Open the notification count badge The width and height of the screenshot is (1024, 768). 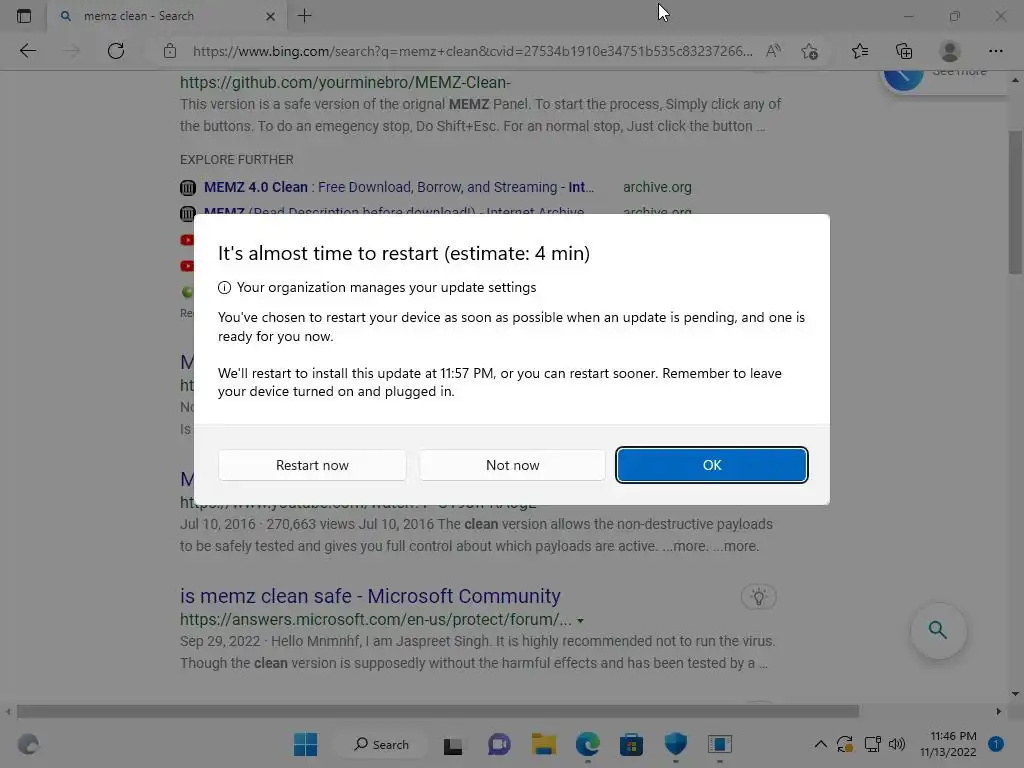tap(996, 744)
